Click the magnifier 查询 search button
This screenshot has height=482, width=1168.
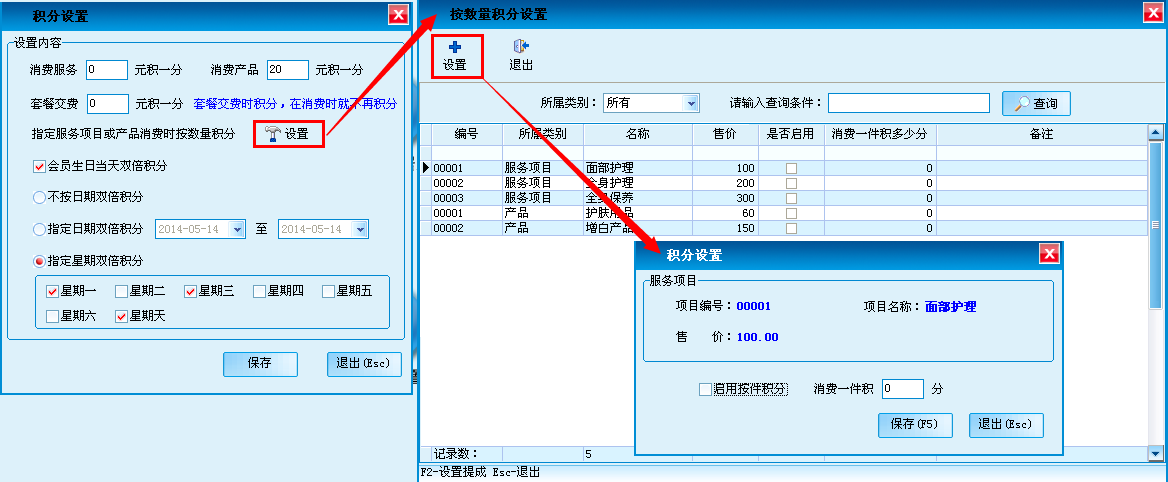click(x=1036, y=103)
